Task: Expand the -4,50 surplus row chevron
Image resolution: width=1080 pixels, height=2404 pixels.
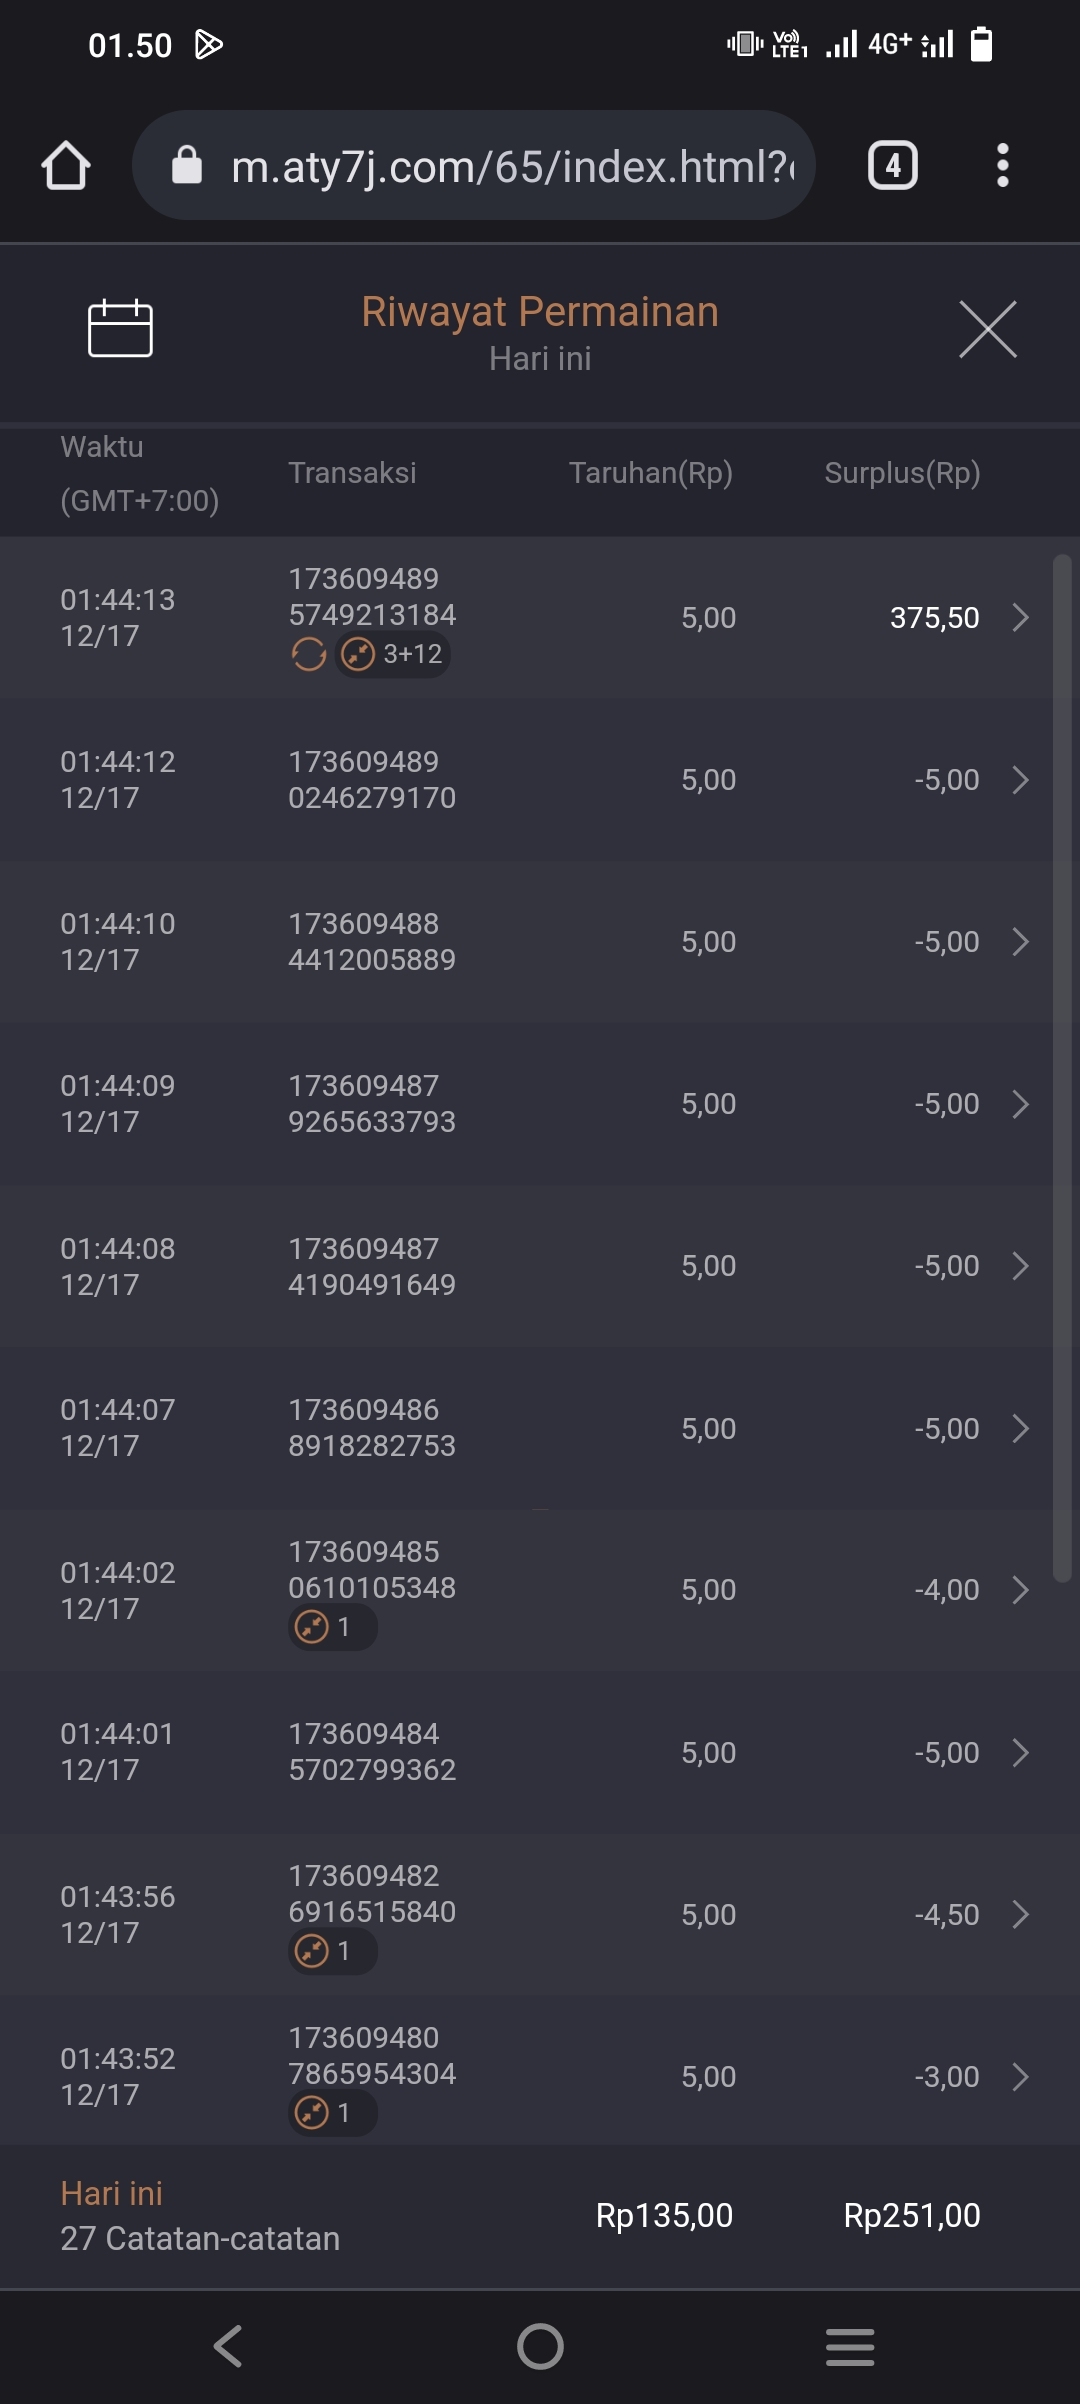Action: [1020, 1915]
